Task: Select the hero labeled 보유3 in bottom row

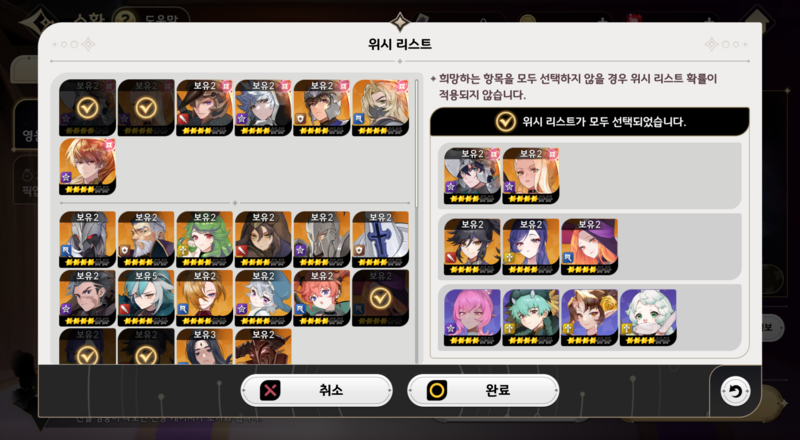Action: [205, 347]
